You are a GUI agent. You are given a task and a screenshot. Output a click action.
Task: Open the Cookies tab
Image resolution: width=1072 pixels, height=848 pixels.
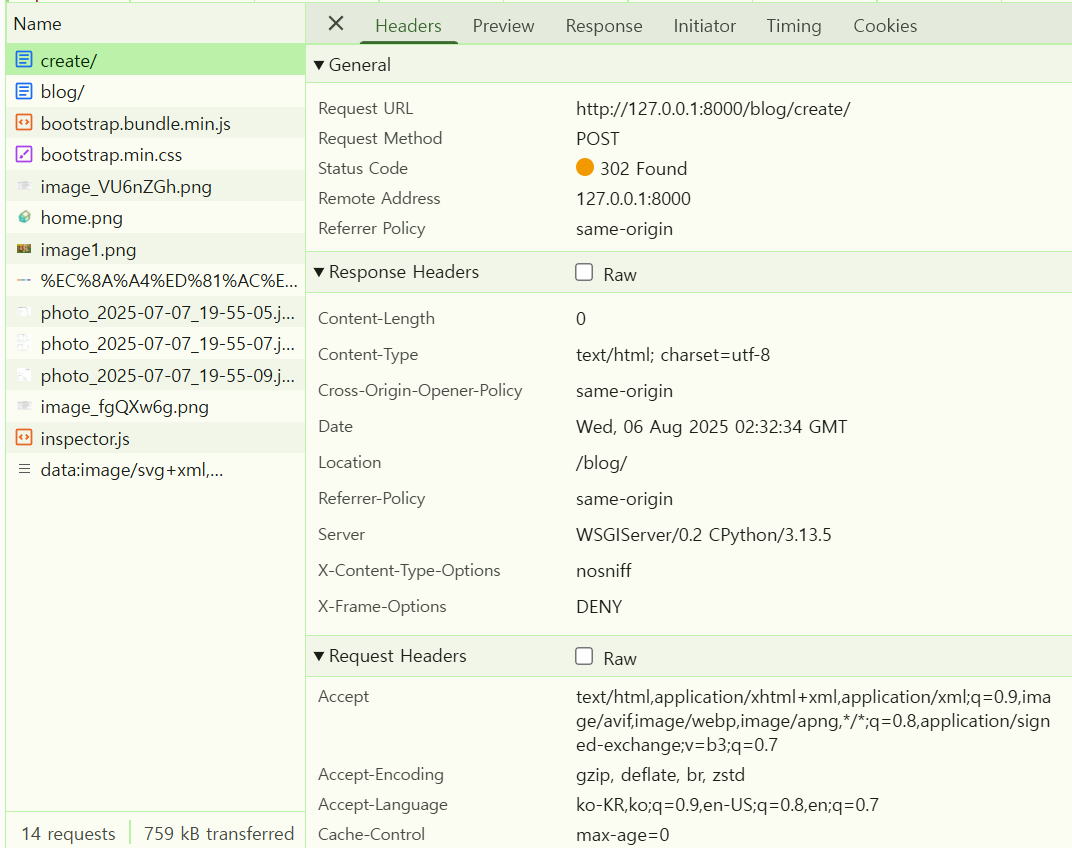(x=884, y=26)
